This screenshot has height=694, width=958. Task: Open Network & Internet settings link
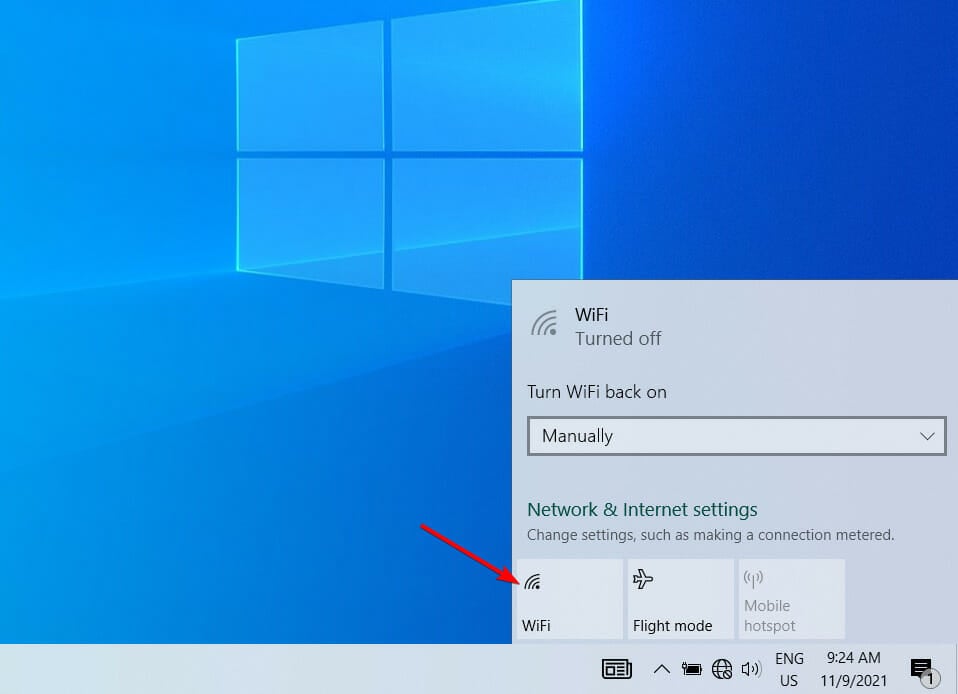pyautogui.click(x=642, y=510)
